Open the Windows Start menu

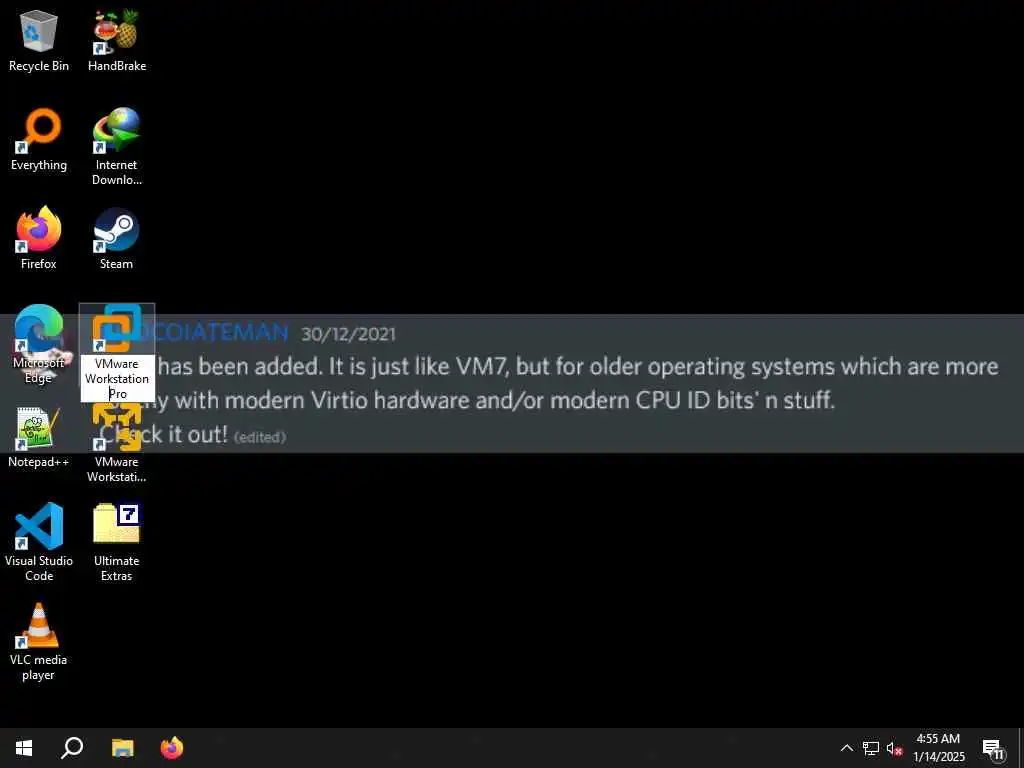24,748
